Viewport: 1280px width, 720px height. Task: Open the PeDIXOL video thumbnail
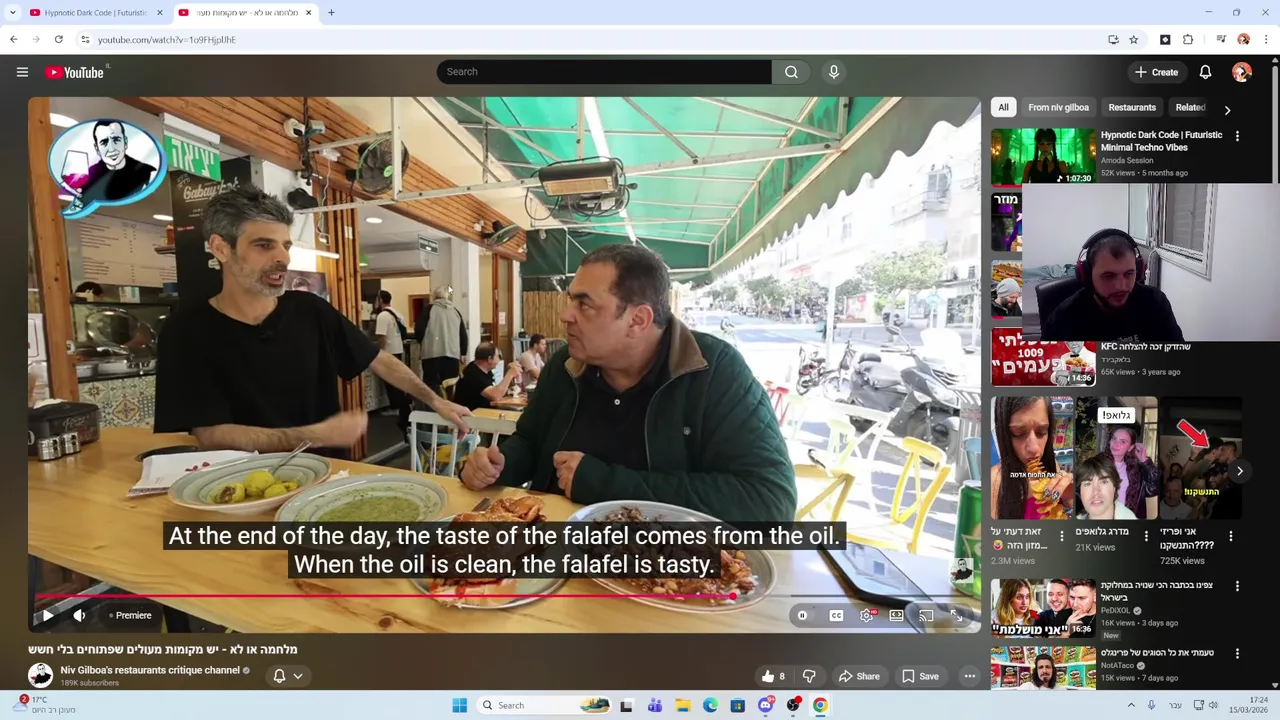(1043, 607)
